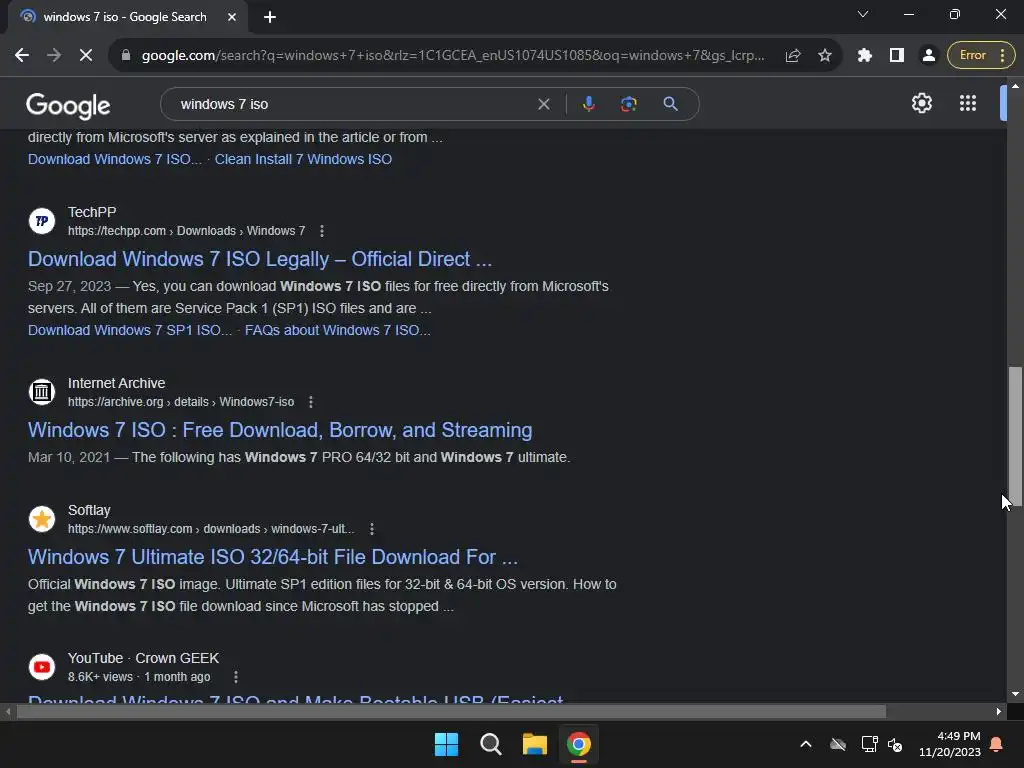The height and width of the screenshot is (768, 1024).
Task: Clear the search box text
Action: click(543, 104)
